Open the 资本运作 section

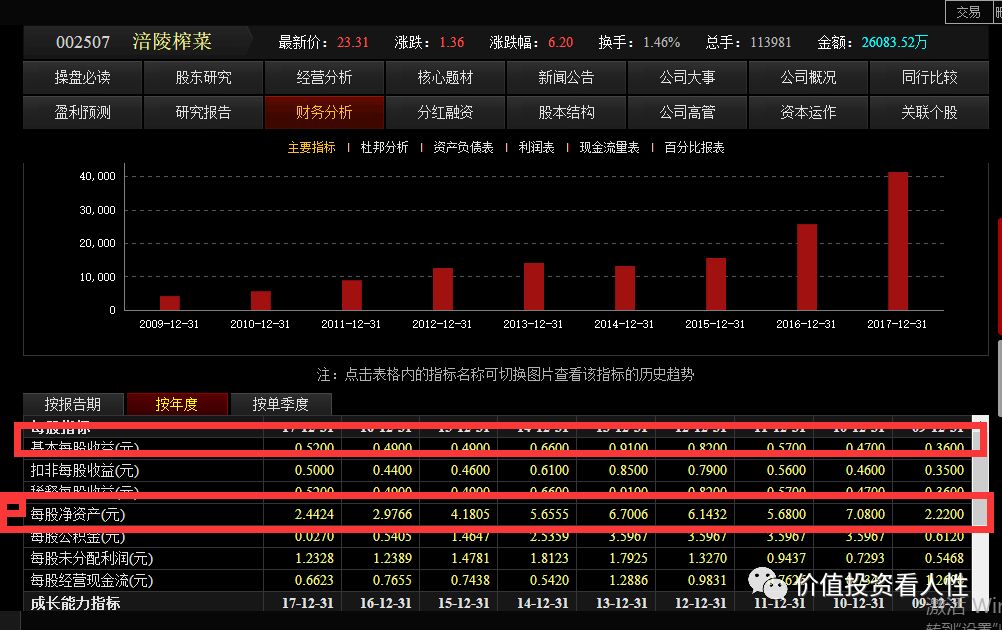pos(808,112)
